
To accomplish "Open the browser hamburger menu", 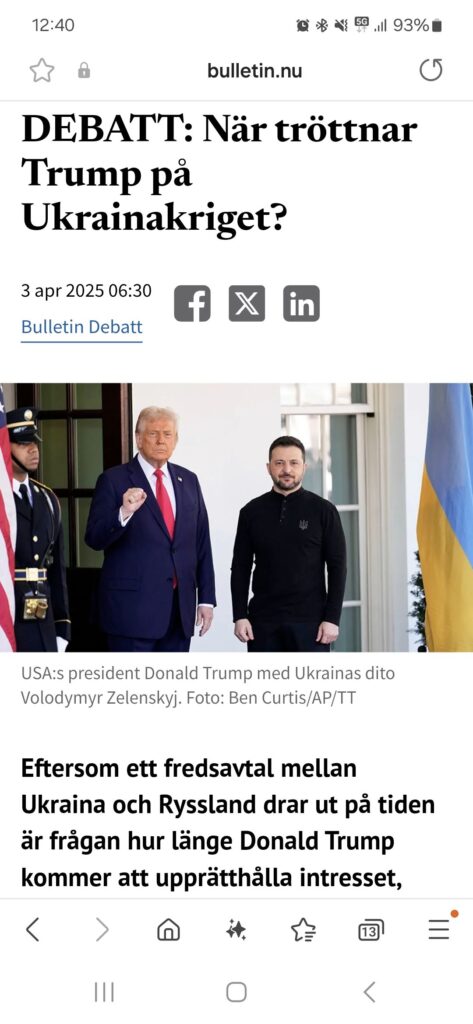I will coord(439,929).
